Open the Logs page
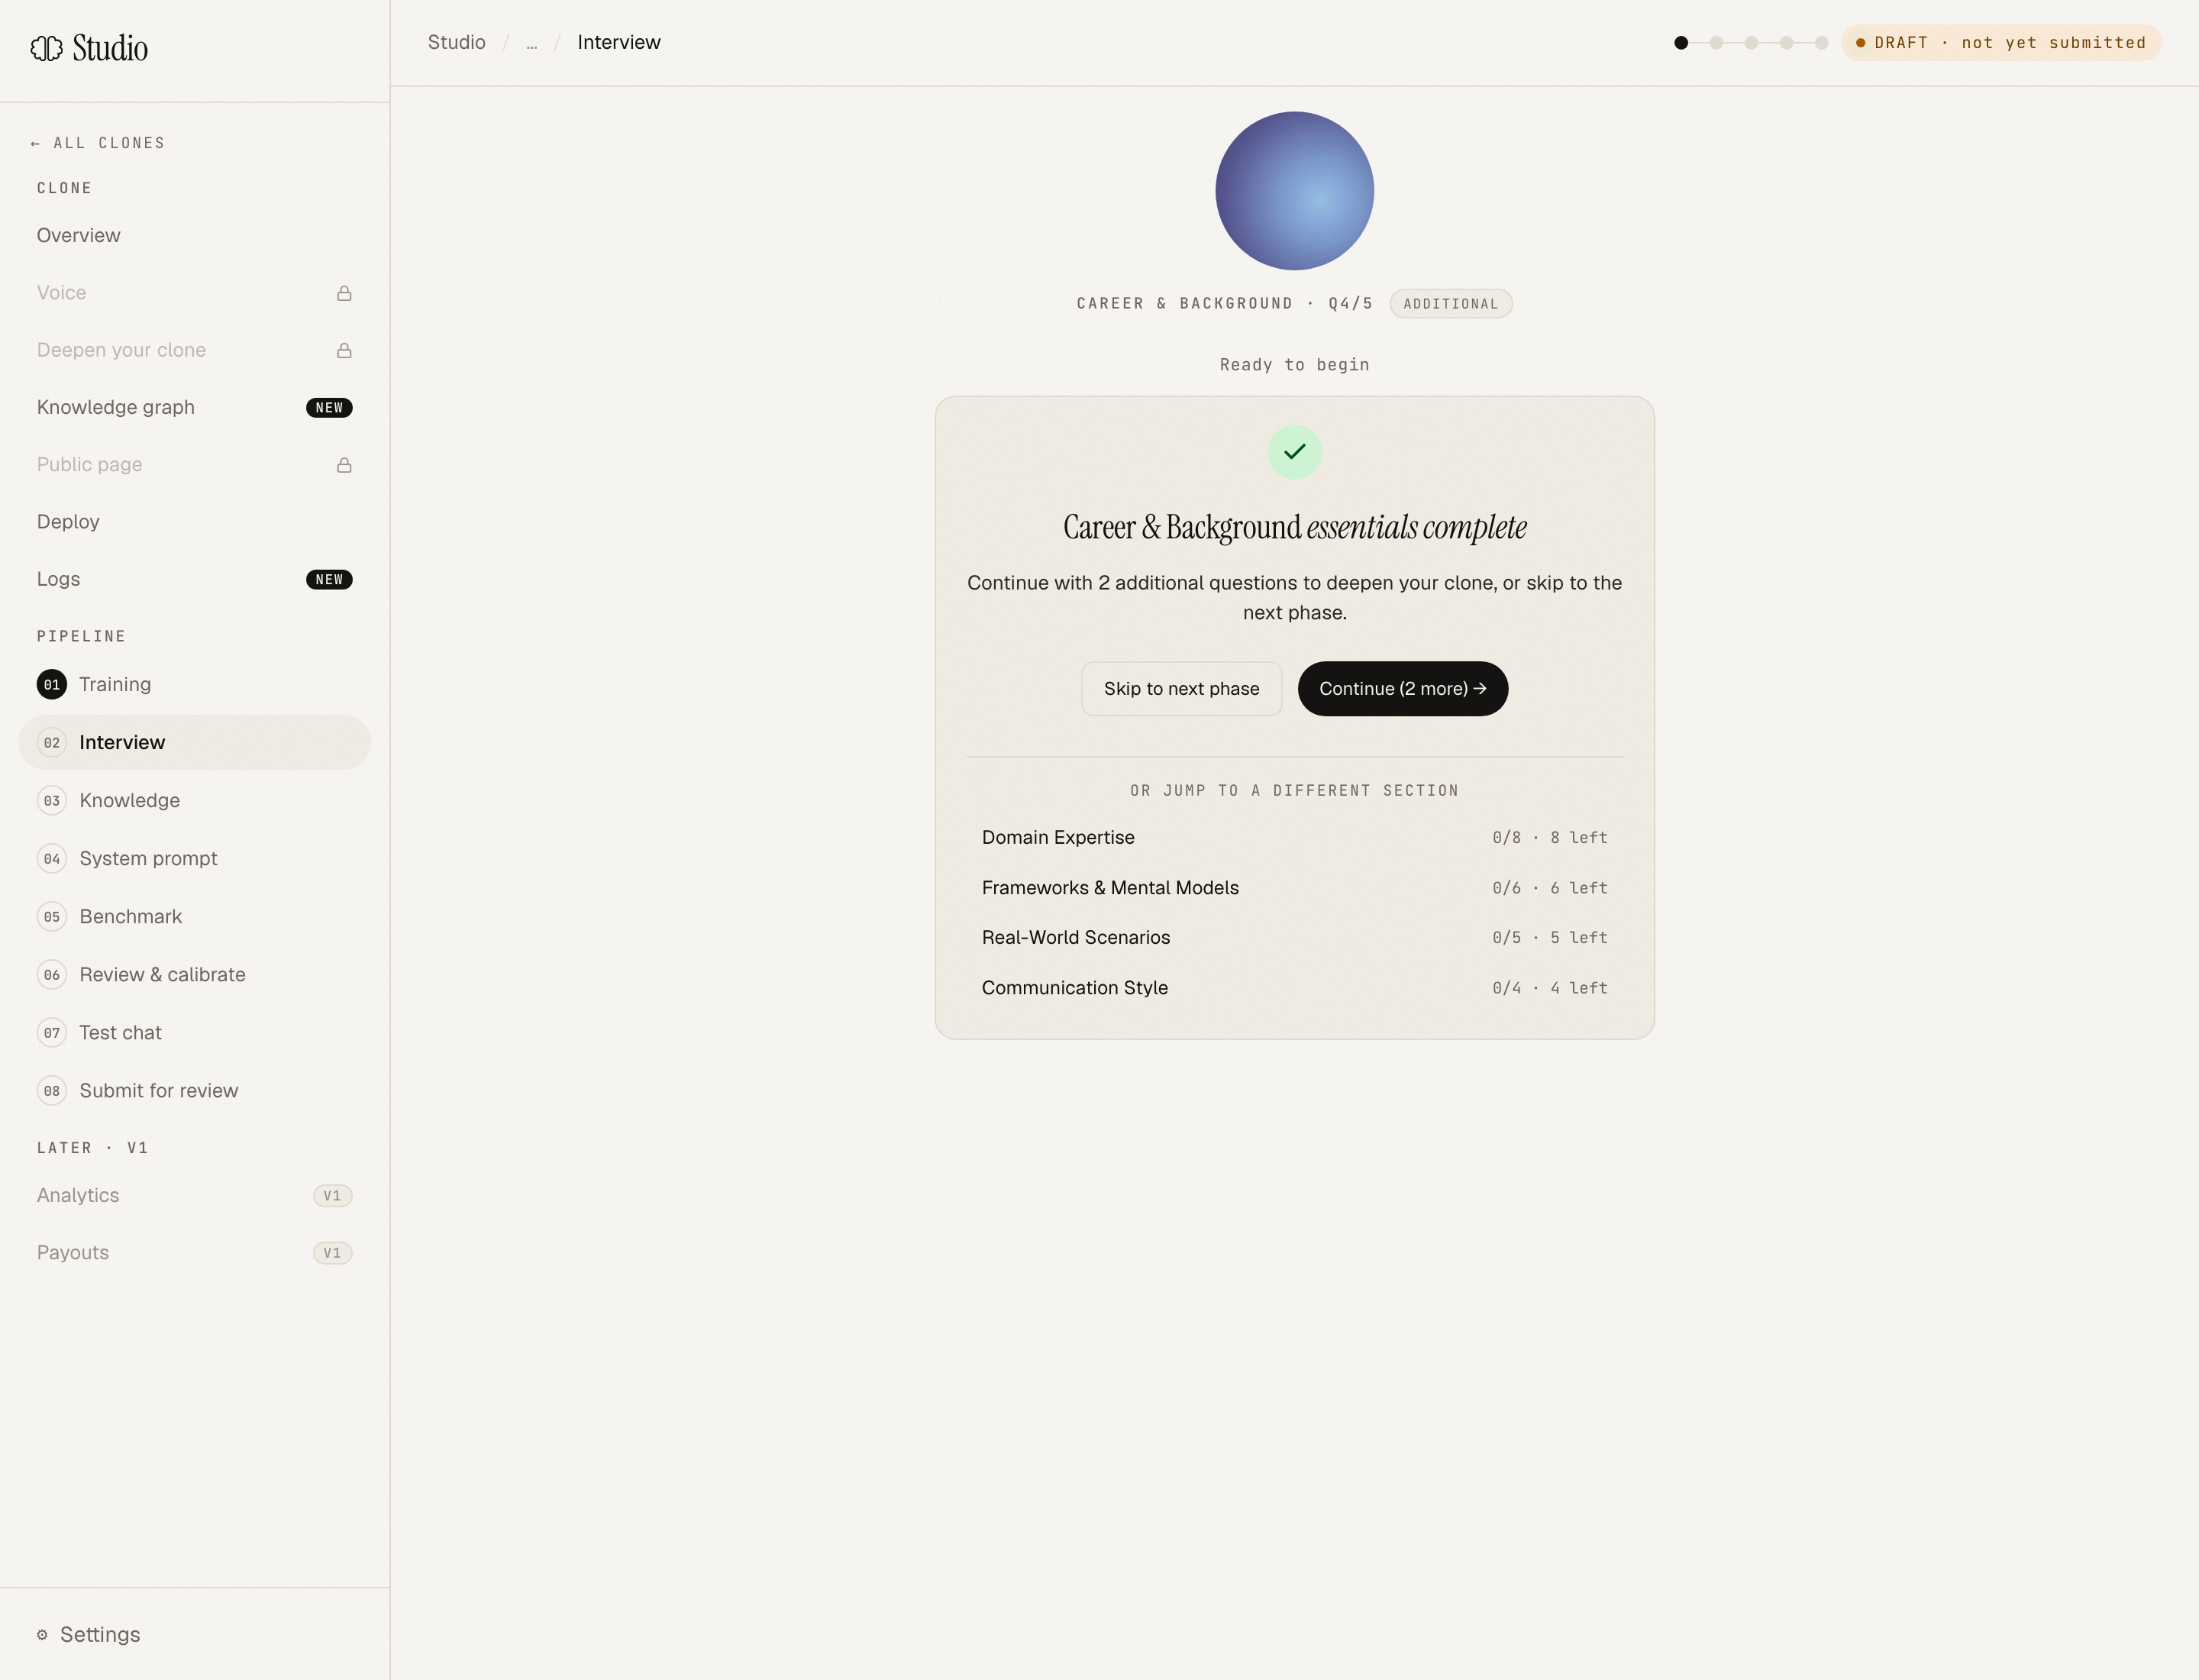 tap(194, 580)
